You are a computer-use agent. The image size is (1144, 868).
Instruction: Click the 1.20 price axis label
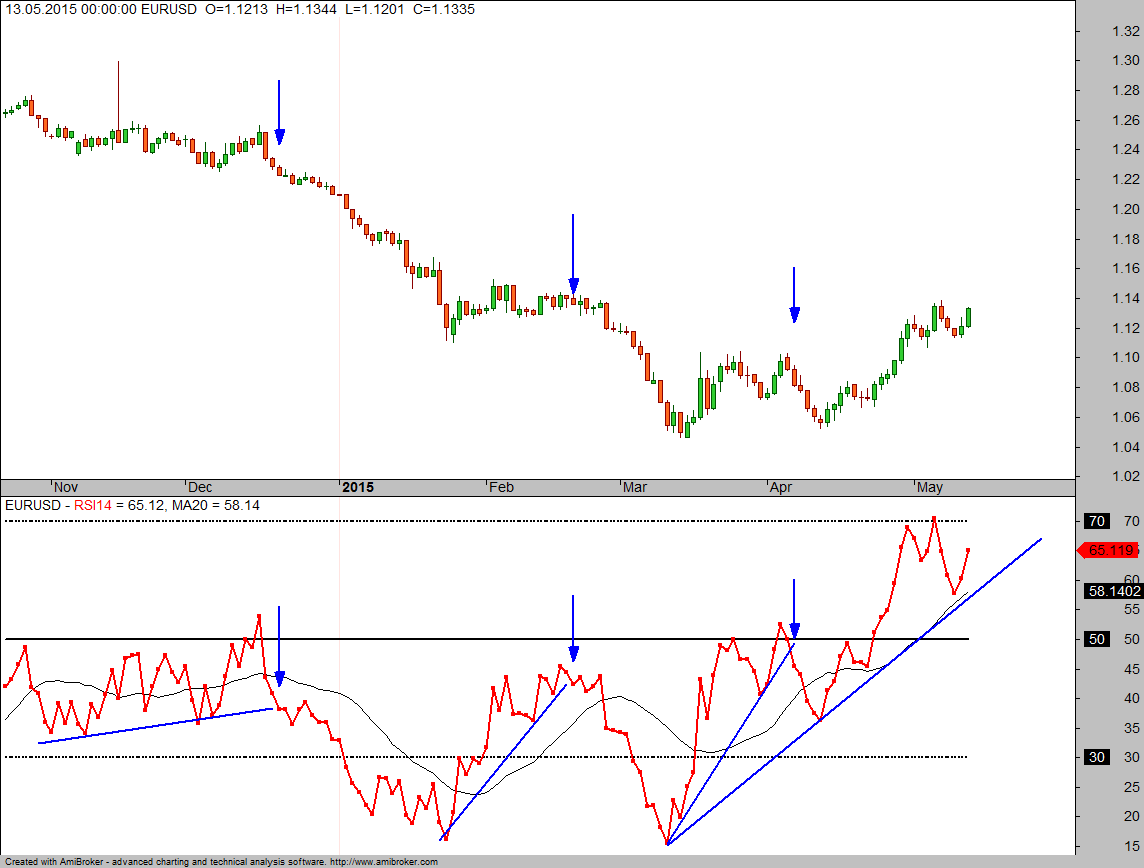[x=1125, y=209]
